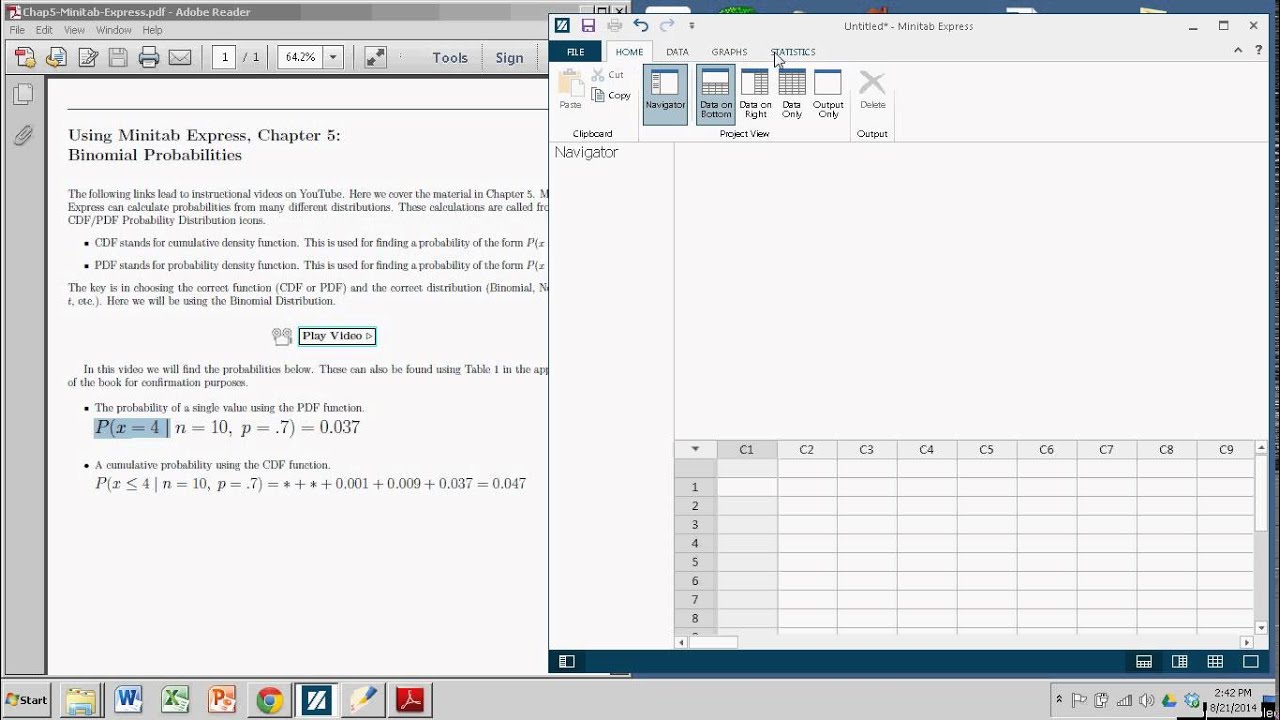Click the email envelope icon in Adobe Reader
Screen dimensions: 1280x720
point(180,57)
